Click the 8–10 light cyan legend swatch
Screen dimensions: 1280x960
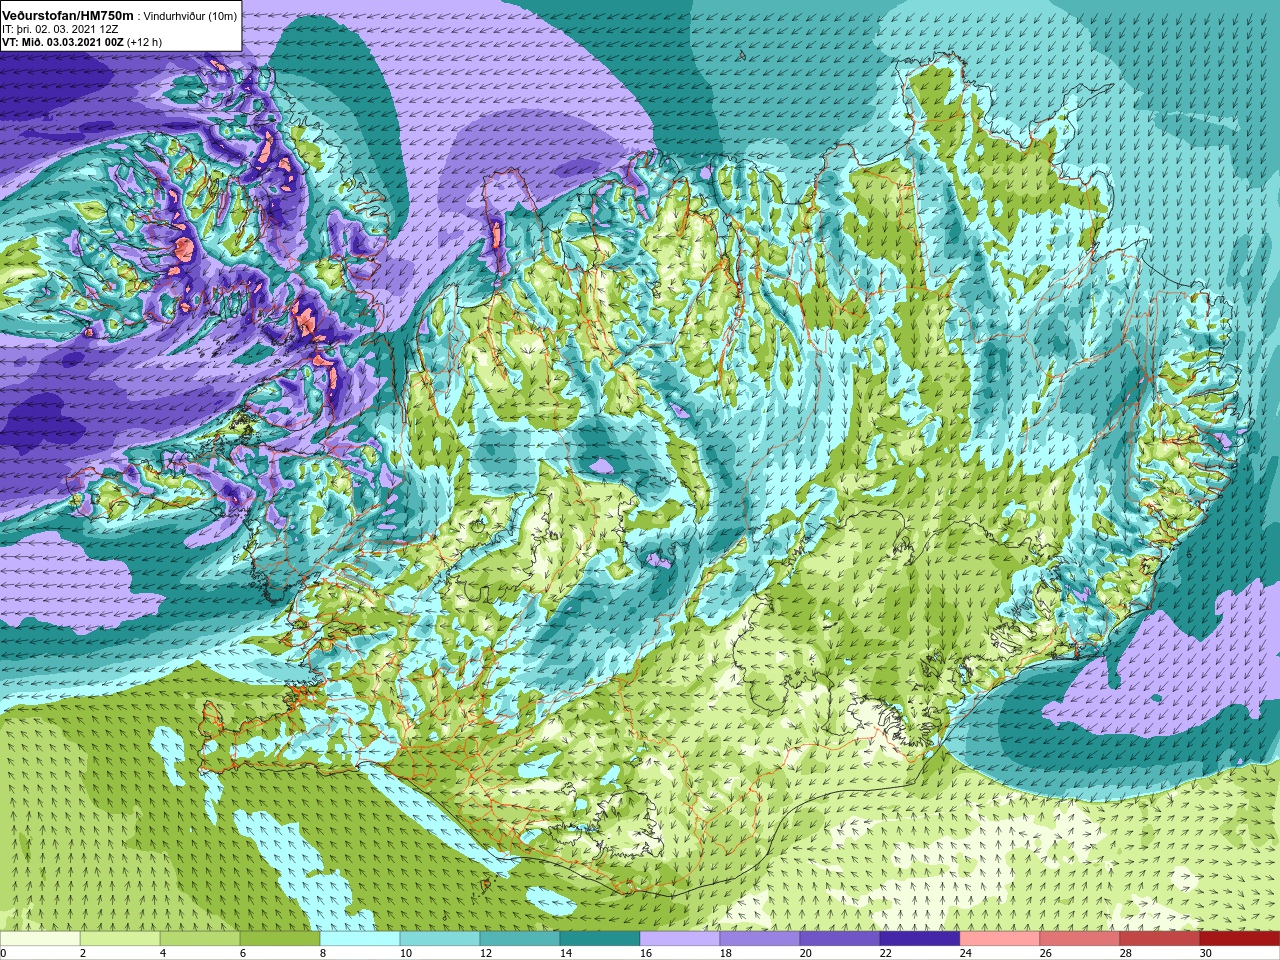click(360, 939)
